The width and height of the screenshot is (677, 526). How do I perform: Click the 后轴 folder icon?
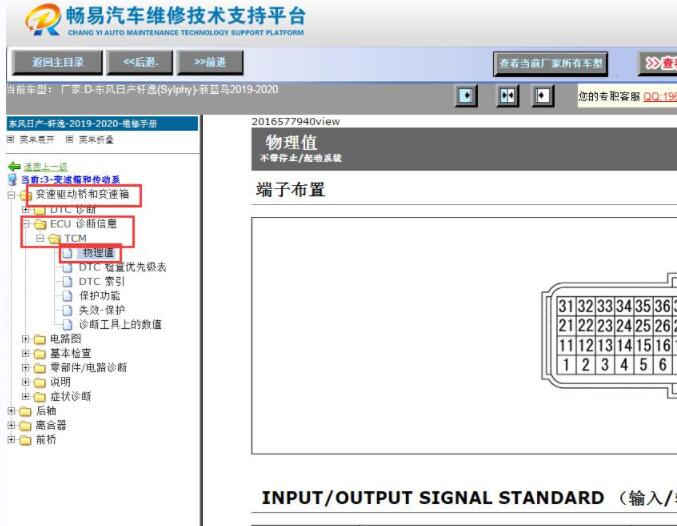(25, 411)
